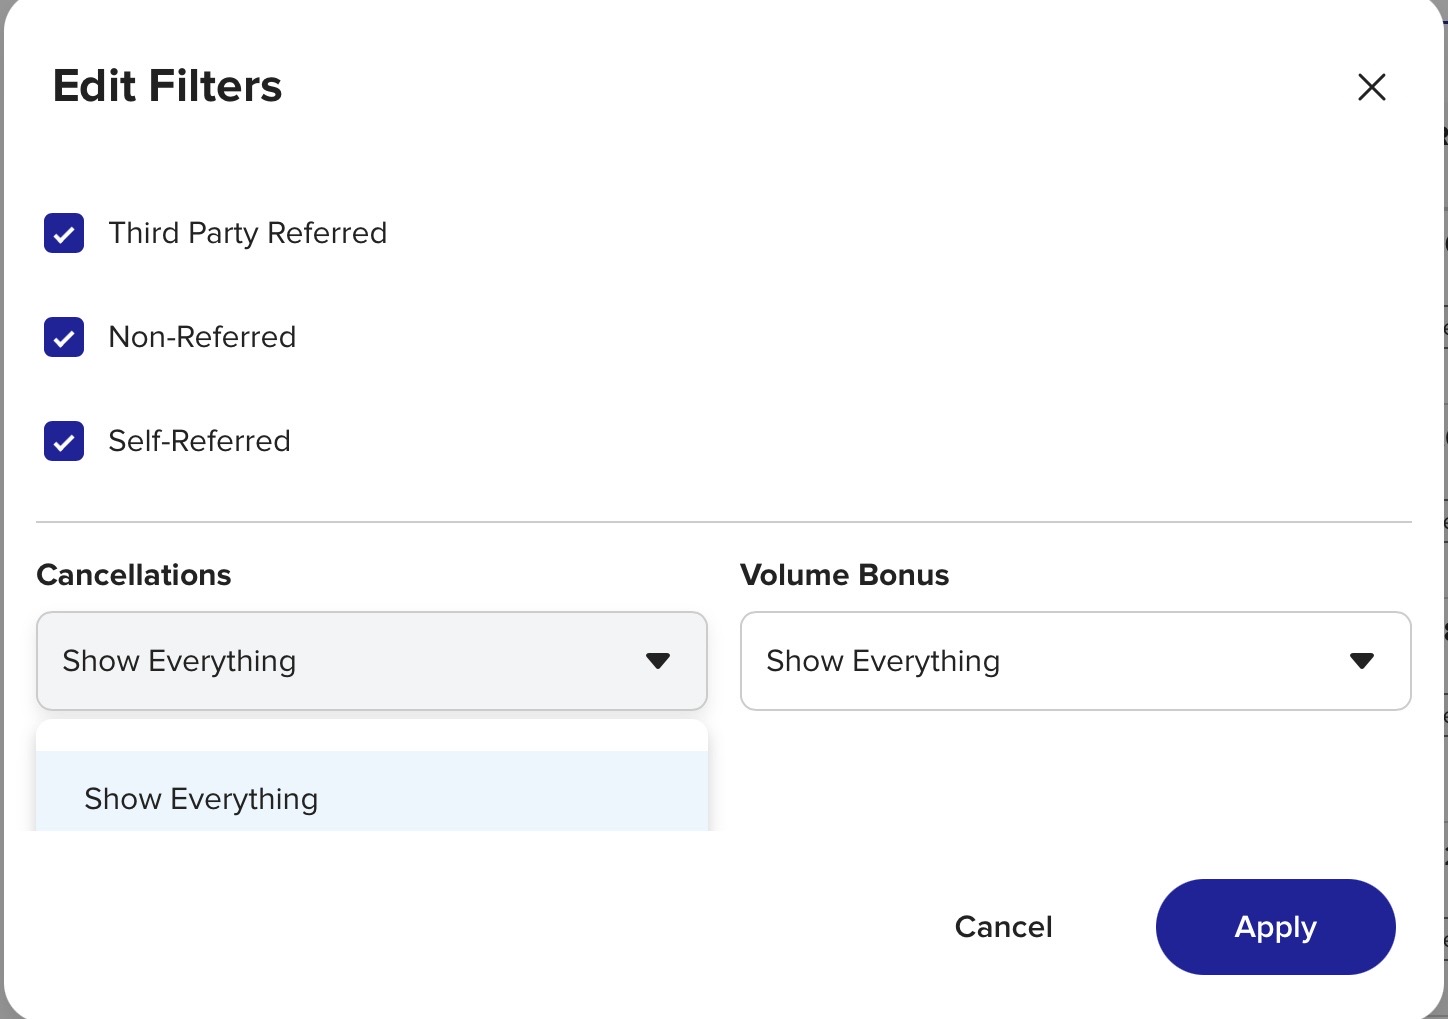The image size is (1448, 1019).
Task: Disable the Self-Referred checkbox
Action: click(64, 441)
